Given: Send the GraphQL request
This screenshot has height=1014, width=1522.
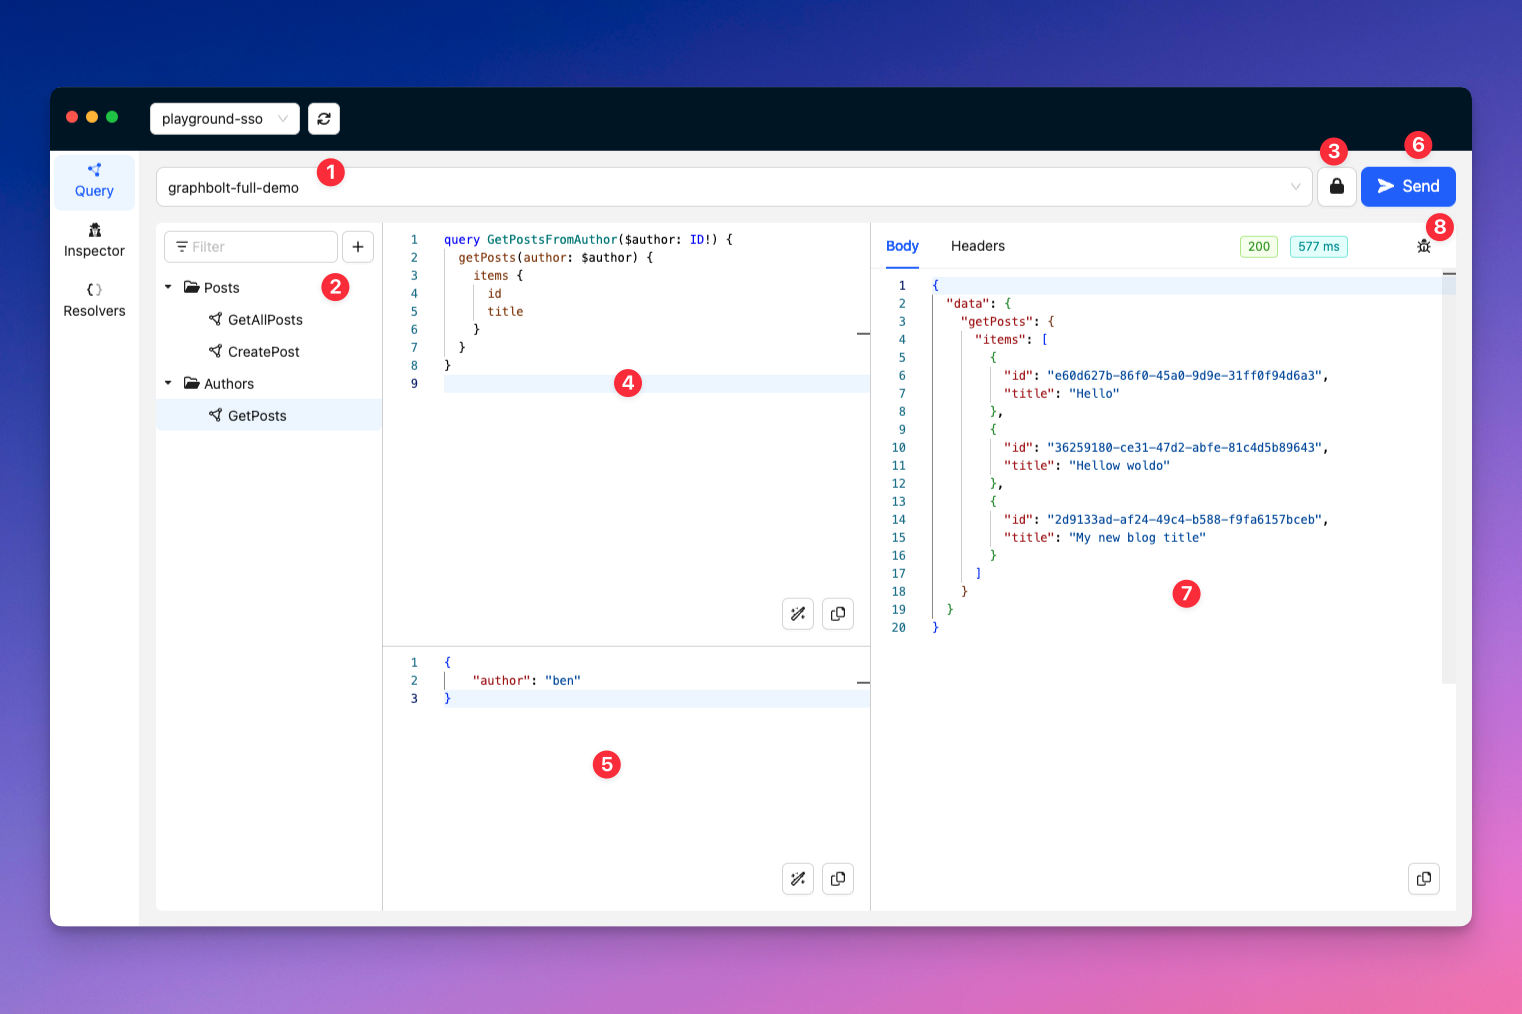Looking at the screenshot, I should tap(1408, 186).
